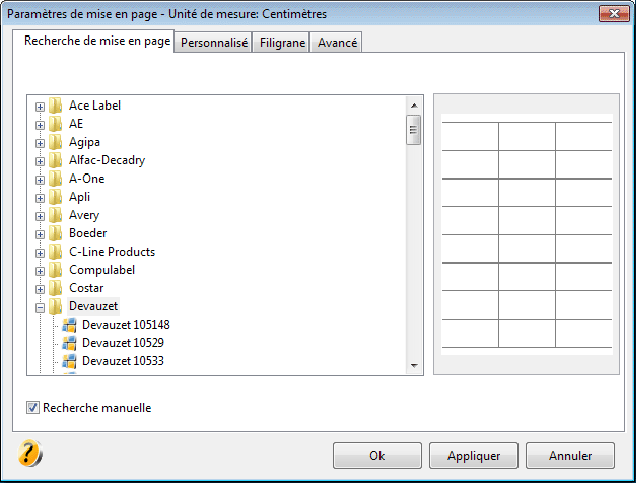The image size is (636, 483).
Task: Expand the Compulabel tree node
Action: (x=40, y=271)
